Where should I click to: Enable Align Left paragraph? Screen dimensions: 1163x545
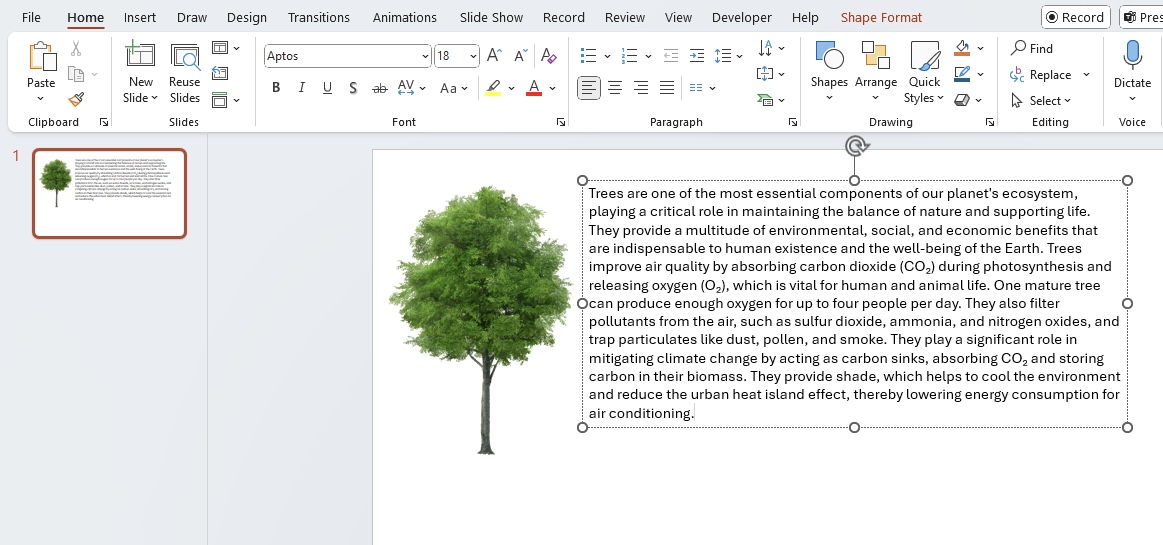click(589, 88)
